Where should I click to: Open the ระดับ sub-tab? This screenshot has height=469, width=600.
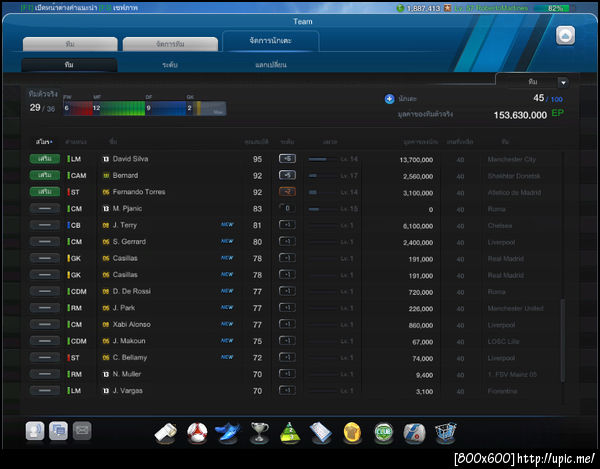170,65
